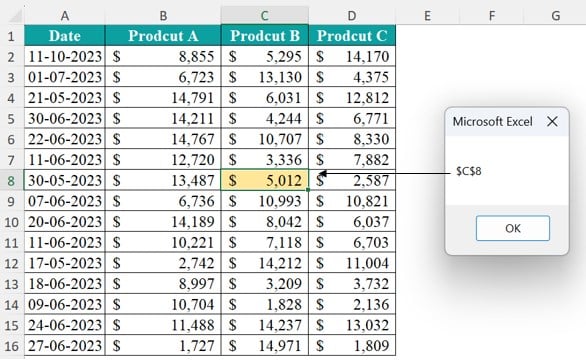The height and width of the screenshot is (360, 586).
Task: Click the Prodcut B header cell
Action: pyautogui.click(x=265, y=36)
